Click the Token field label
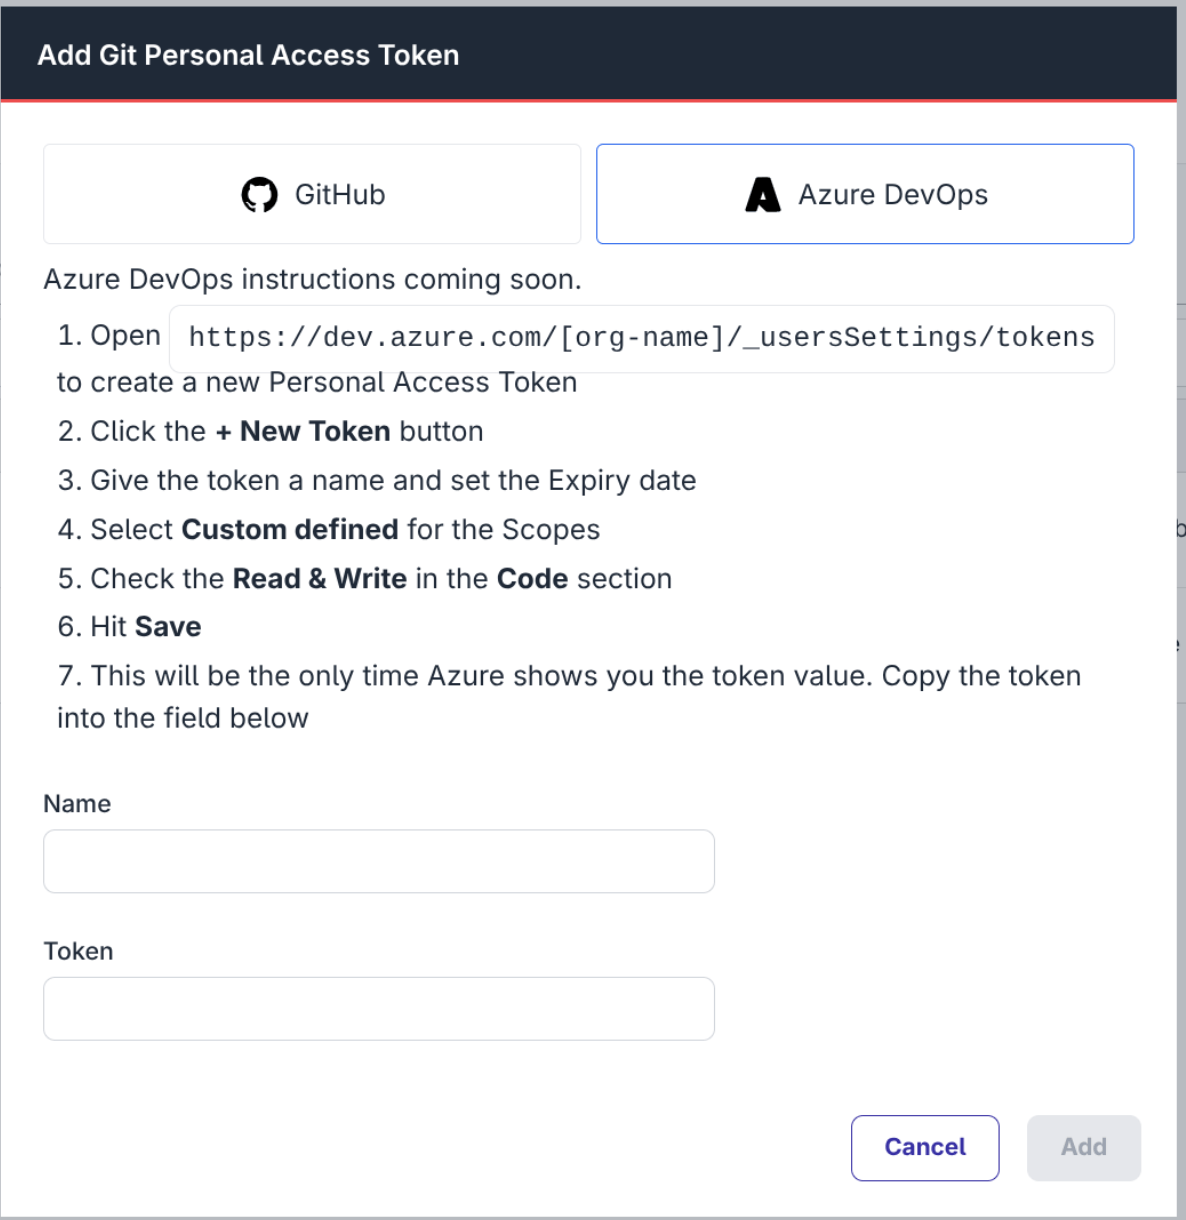The image size is (1186, 1220). (x=78, y=951)
